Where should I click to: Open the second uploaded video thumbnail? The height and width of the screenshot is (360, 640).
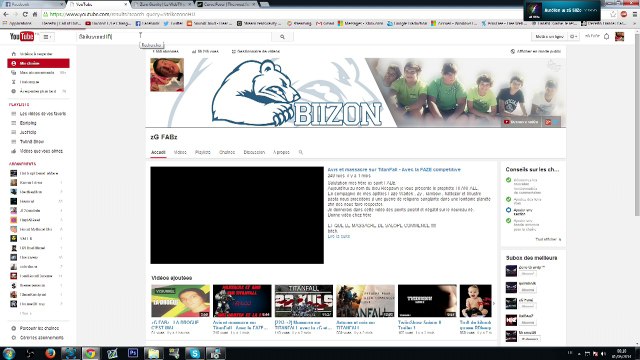[242, 301]
